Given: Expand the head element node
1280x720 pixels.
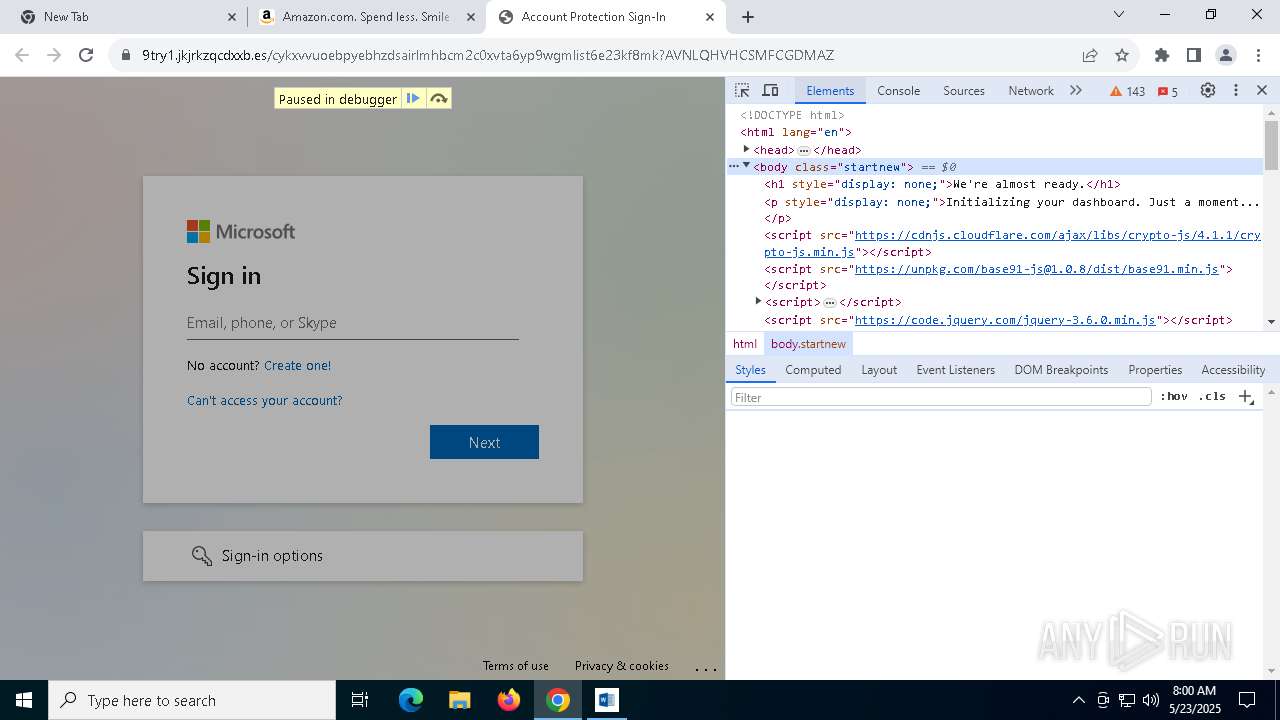Looking at the screenshot, I should click(x=746, y=149).
